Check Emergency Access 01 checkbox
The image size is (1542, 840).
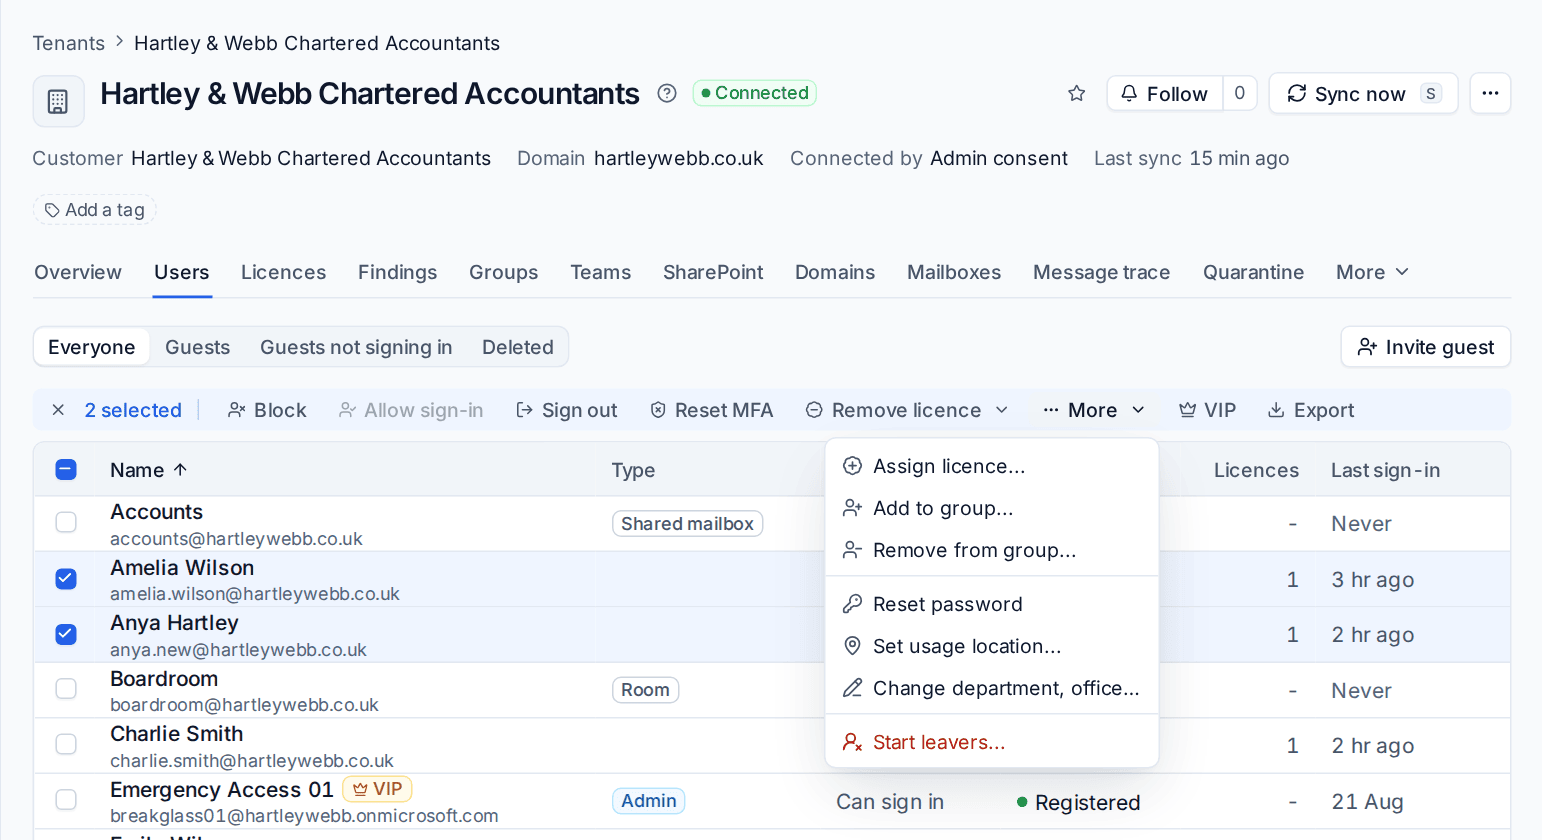[66, 799]
